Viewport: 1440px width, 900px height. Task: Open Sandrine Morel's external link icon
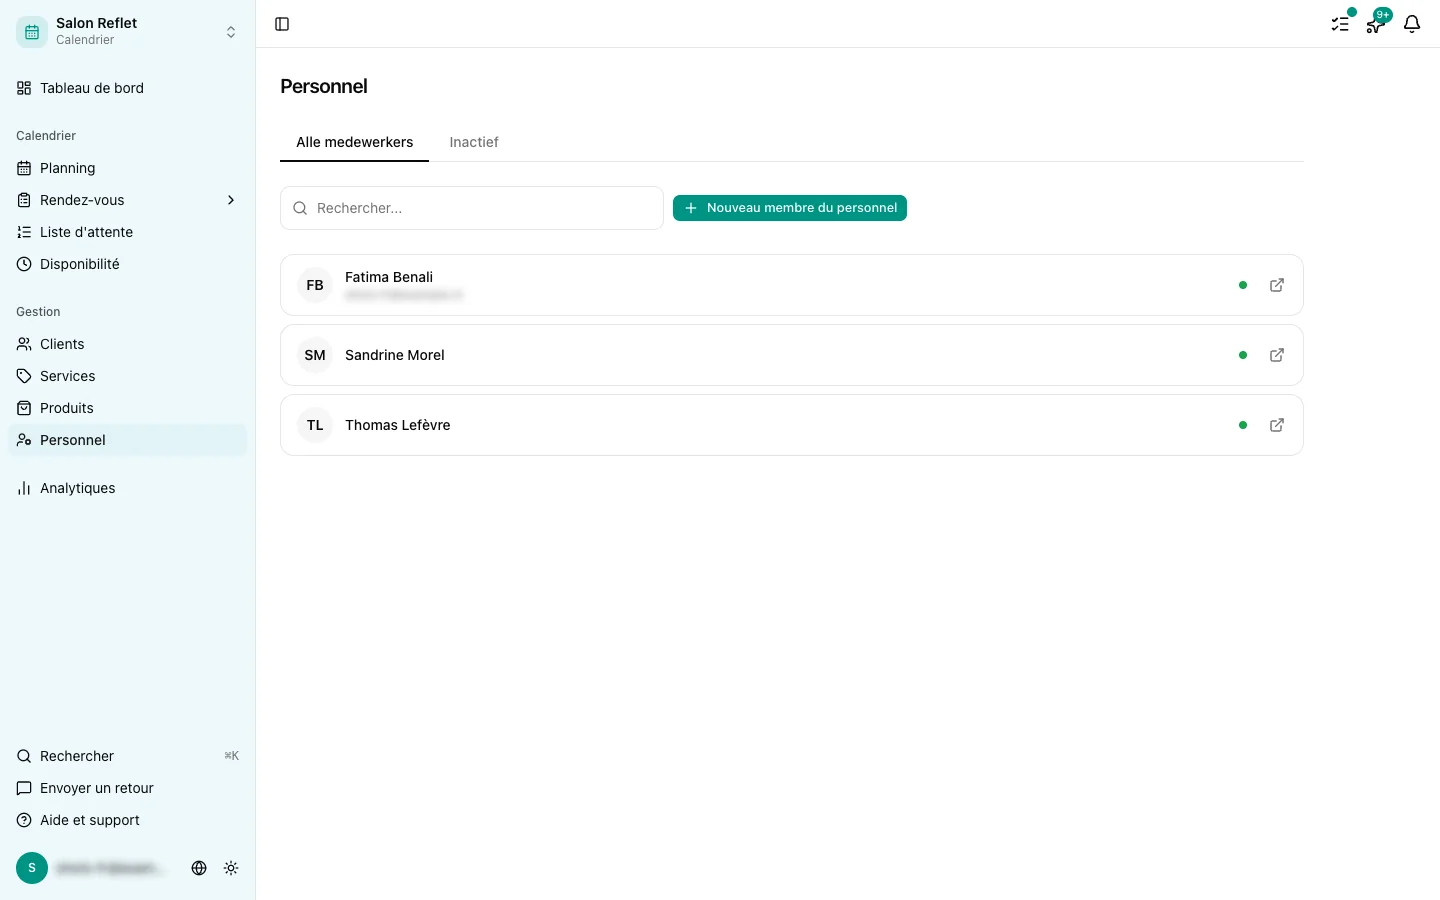coord(1277,355)
